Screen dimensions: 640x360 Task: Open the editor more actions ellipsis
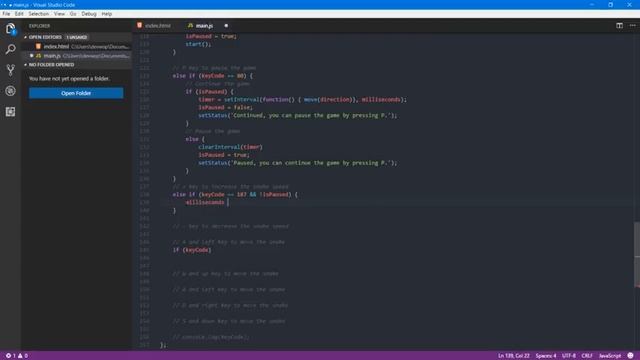tap(632, 25)
